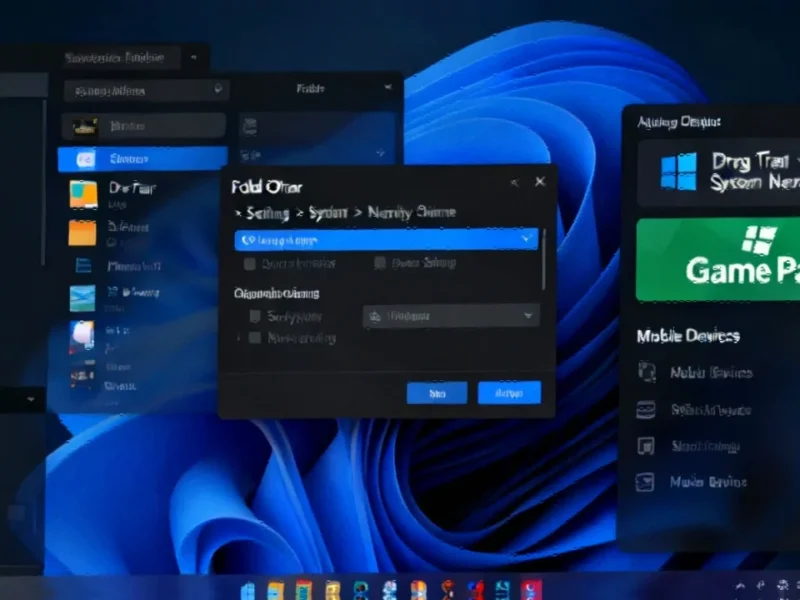Select the highlighted blue item in left list
This screenshot has width=800, height=600.
coord(142,158)
